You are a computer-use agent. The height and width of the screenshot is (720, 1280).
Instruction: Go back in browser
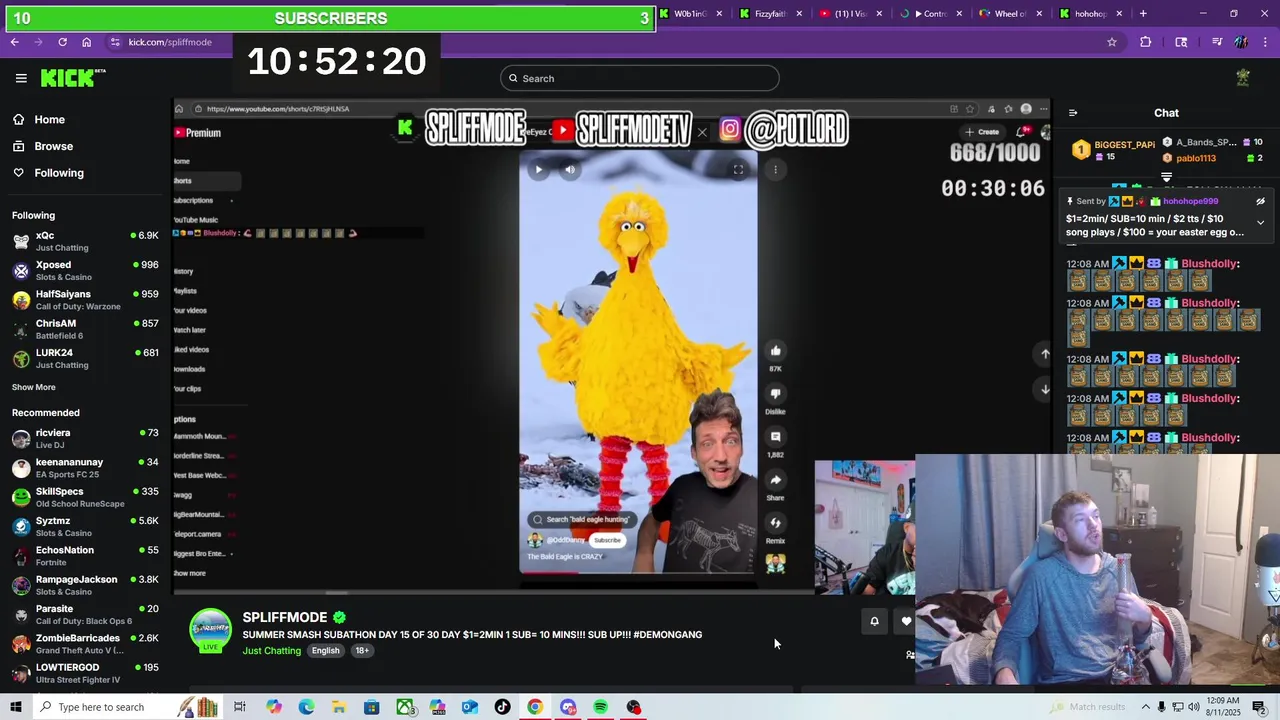15,42
